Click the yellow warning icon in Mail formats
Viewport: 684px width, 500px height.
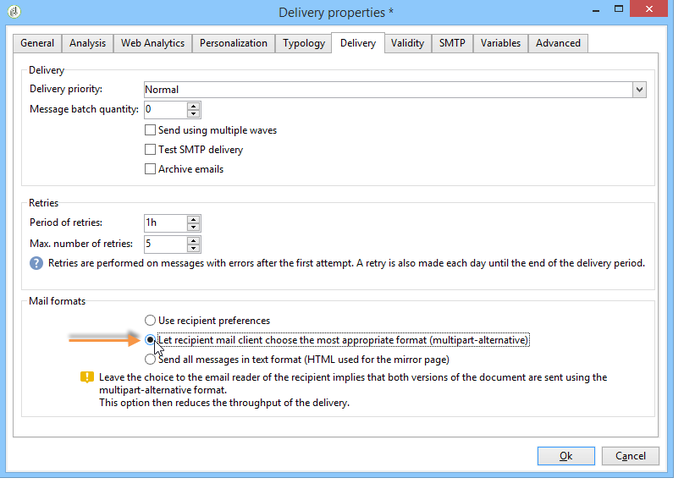pos(87,378)
